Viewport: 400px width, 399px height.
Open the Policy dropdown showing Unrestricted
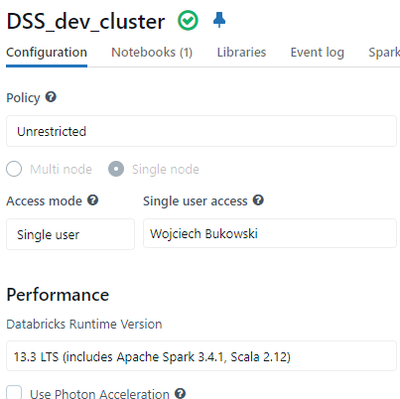[201, 131]
